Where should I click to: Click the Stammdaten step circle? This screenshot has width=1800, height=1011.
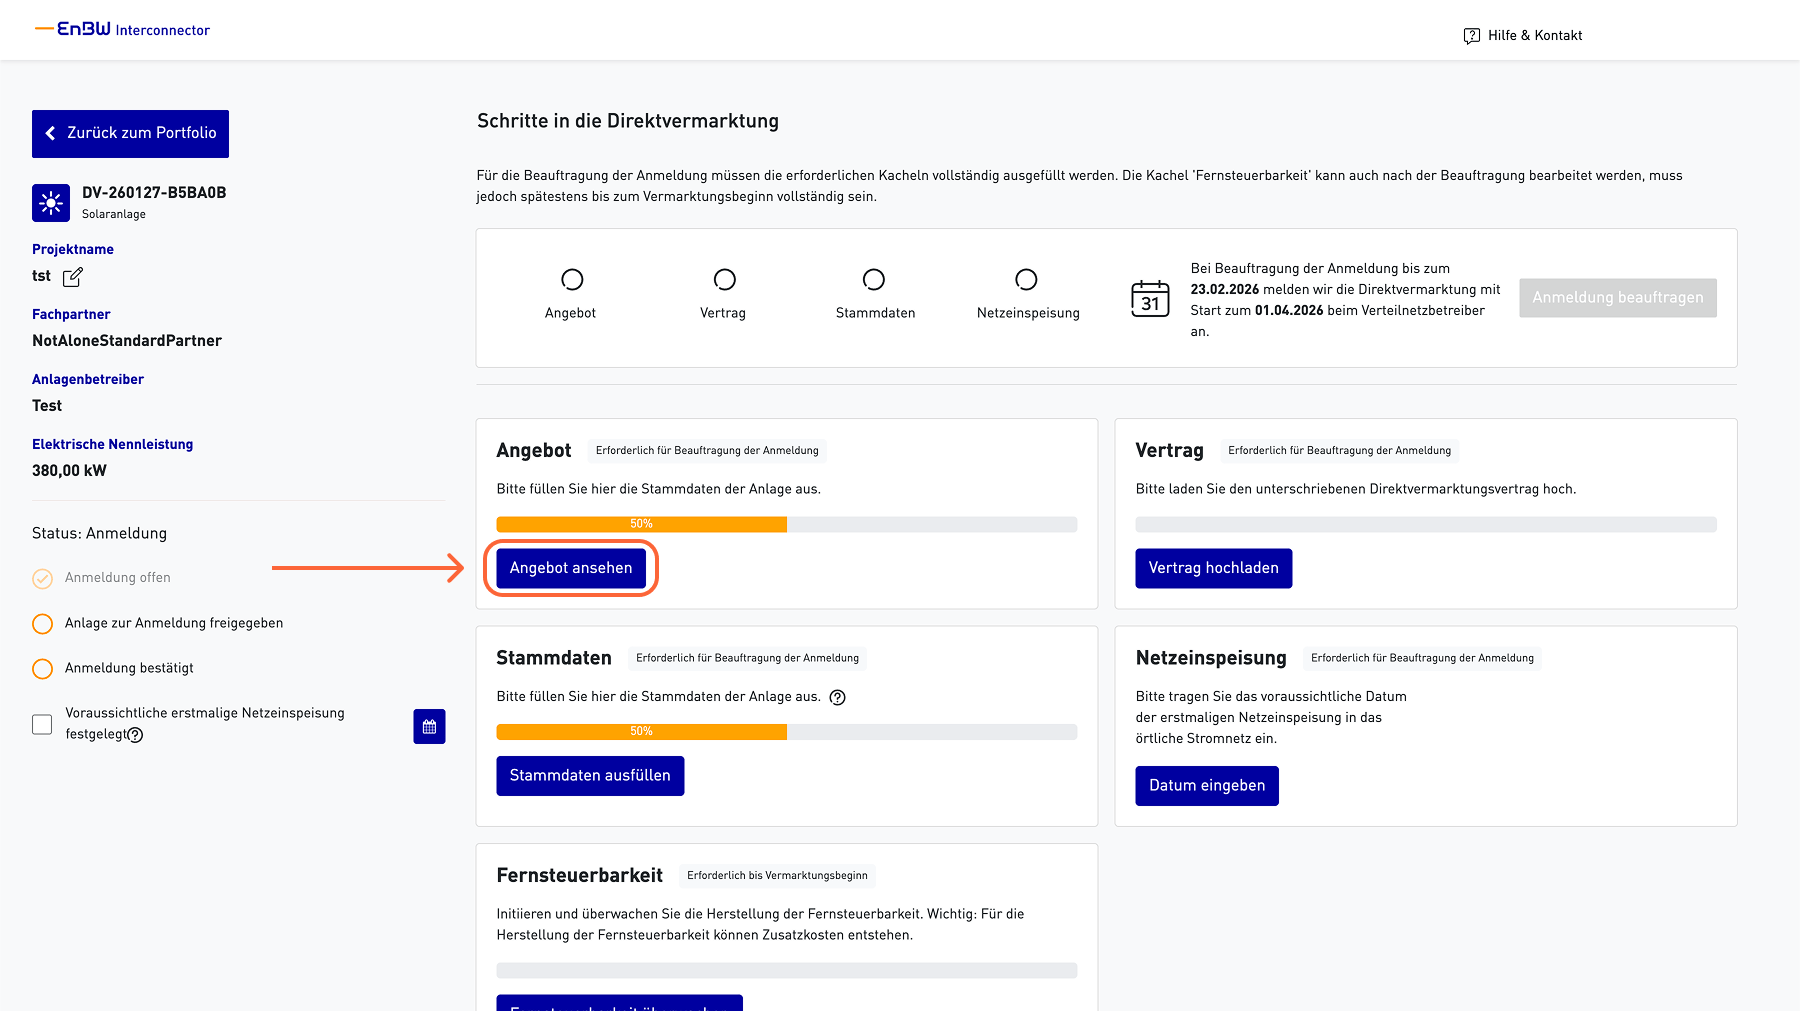pos(874,279)
